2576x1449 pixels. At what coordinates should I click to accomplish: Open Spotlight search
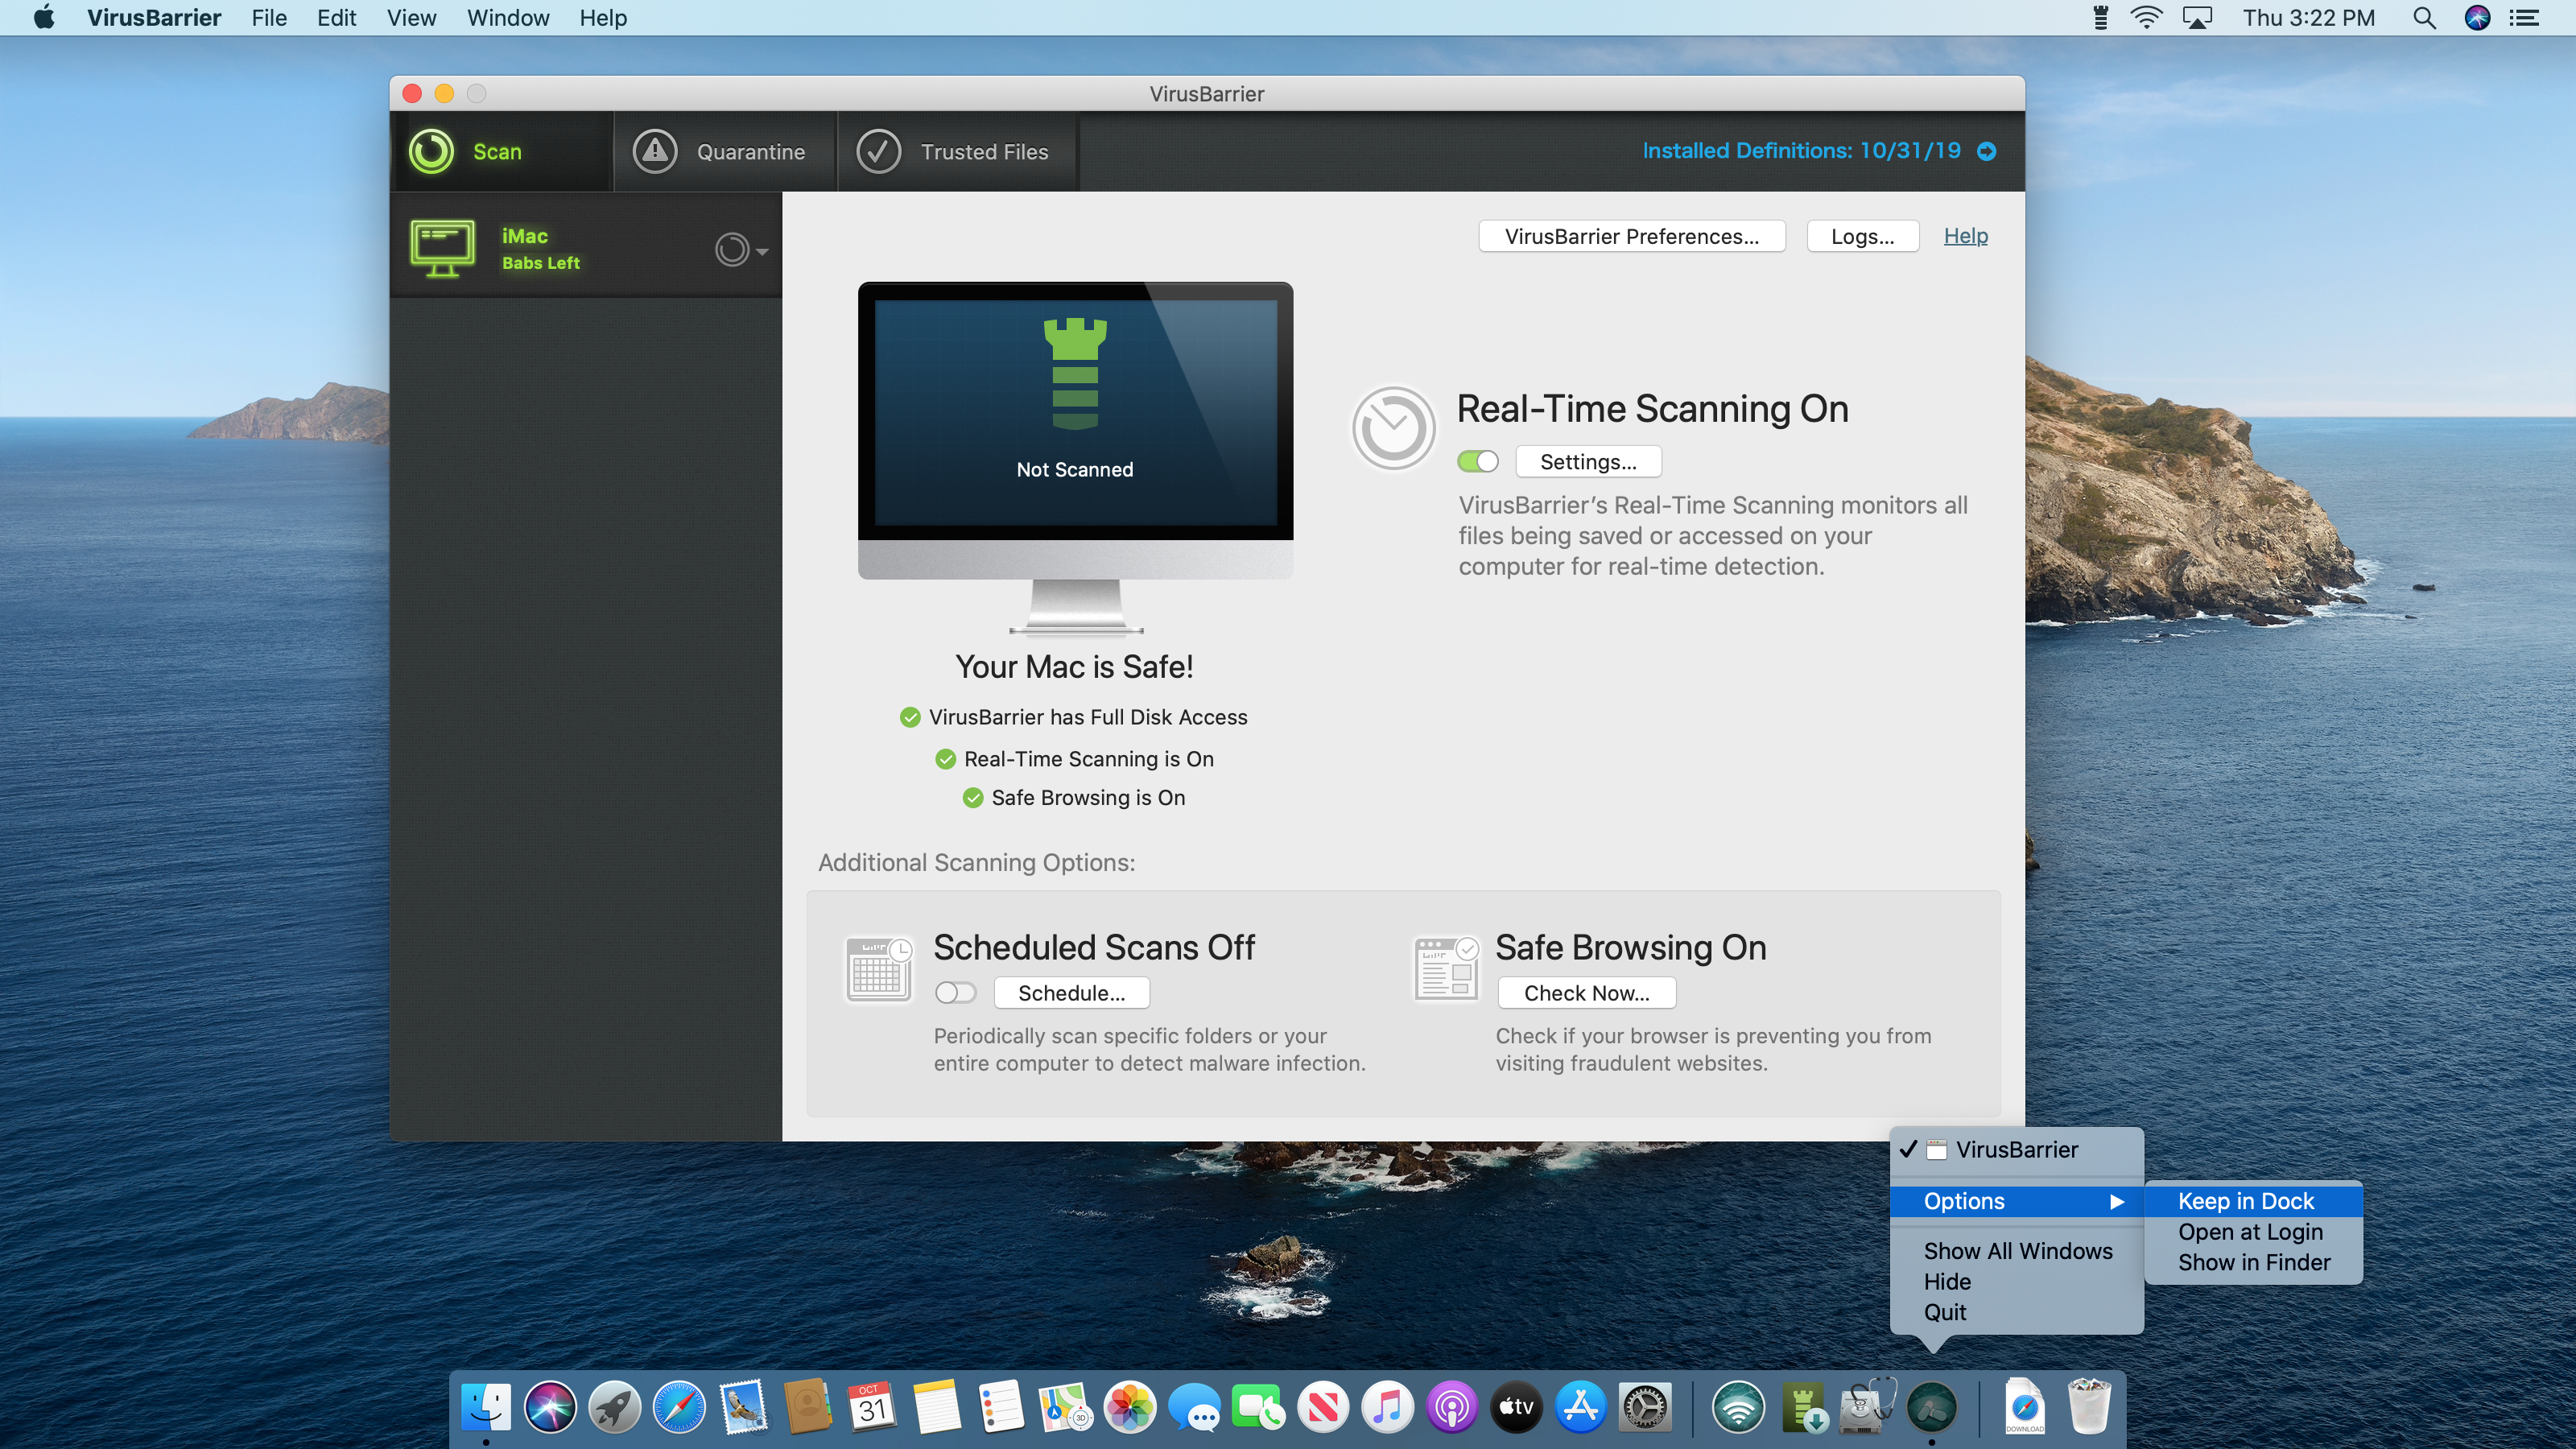(2424, 18)
